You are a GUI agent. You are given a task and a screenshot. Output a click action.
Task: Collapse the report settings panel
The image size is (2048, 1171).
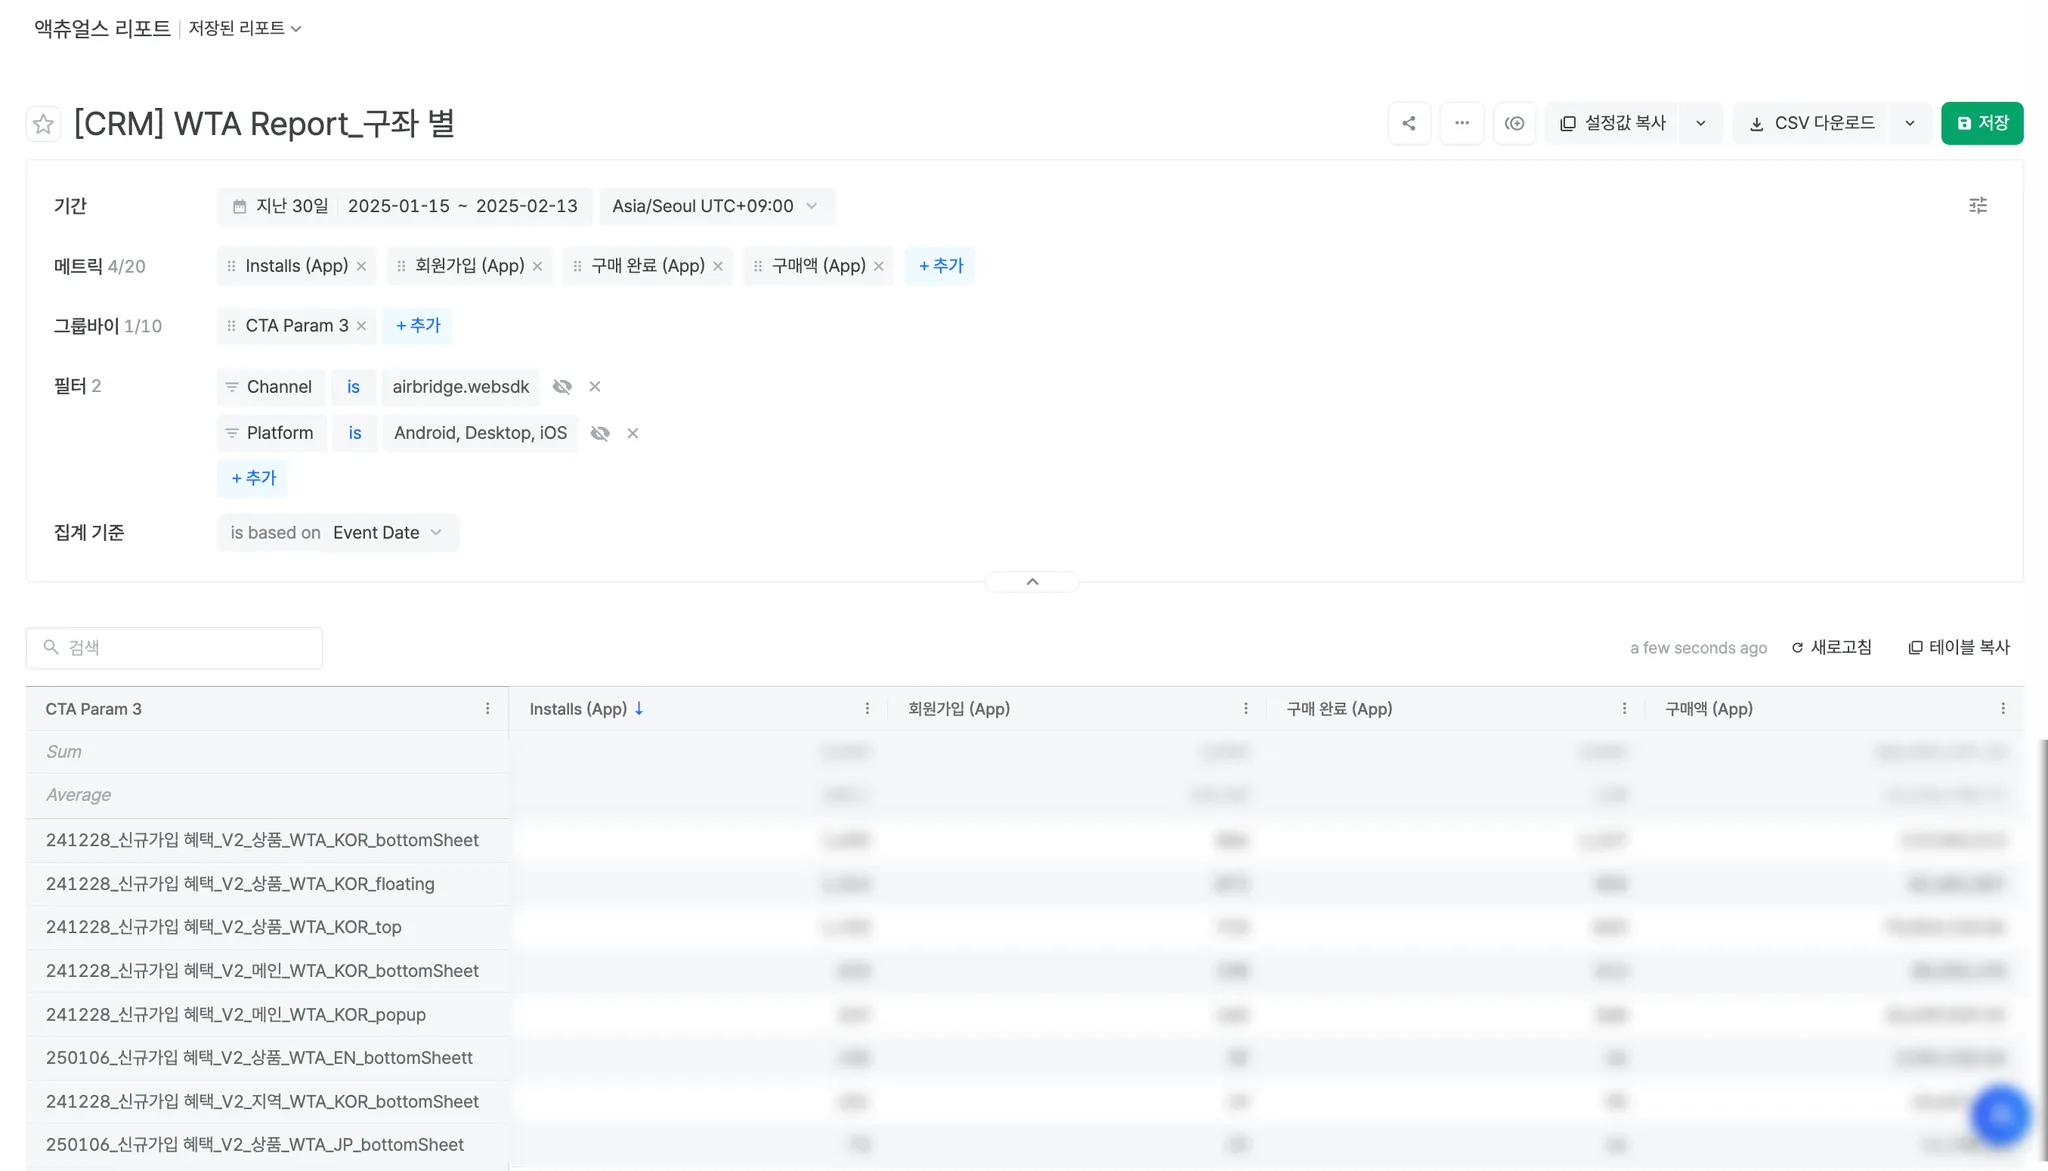click(x=1032, y=582)
